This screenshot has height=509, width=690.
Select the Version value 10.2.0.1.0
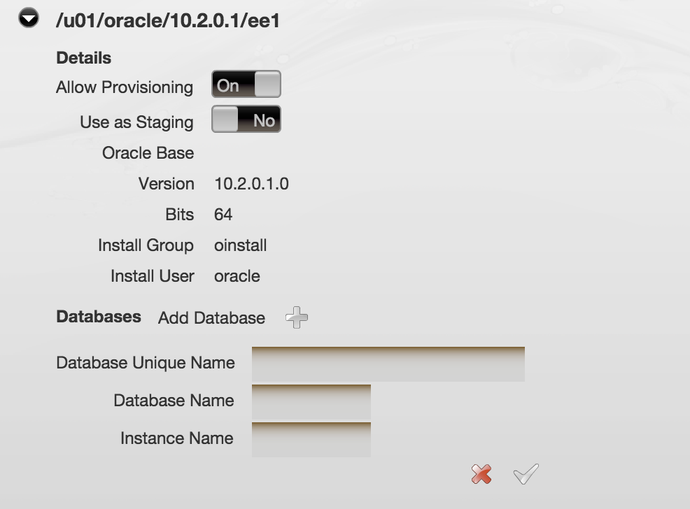click(251, 184)
